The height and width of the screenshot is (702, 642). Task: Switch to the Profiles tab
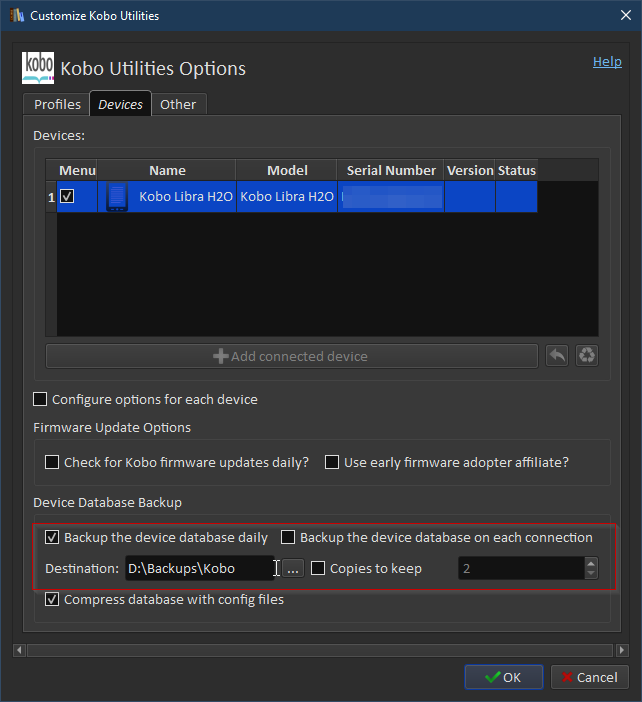click(57, 105)
